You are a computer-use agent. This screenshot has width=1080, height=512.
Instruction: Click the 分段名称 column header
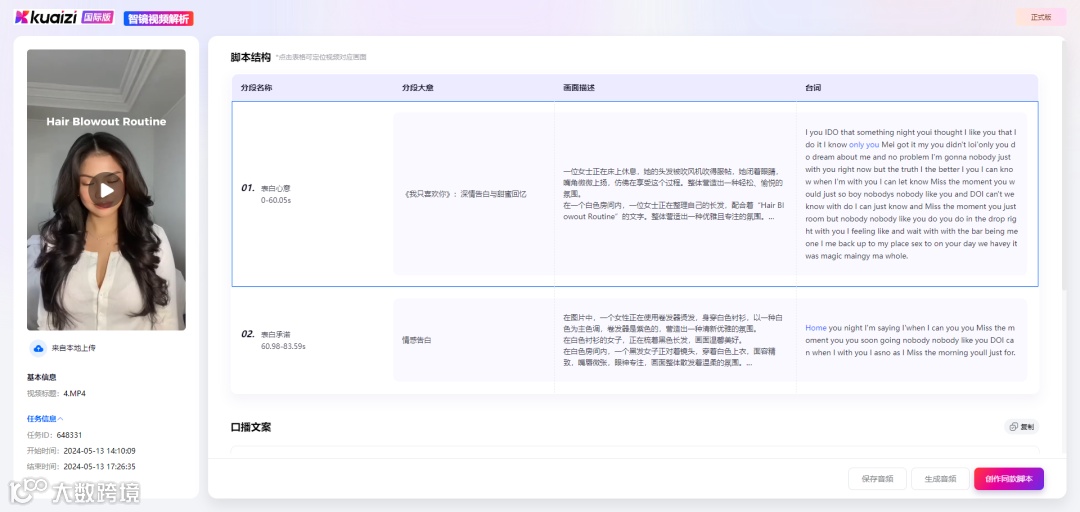click(256, 88)
